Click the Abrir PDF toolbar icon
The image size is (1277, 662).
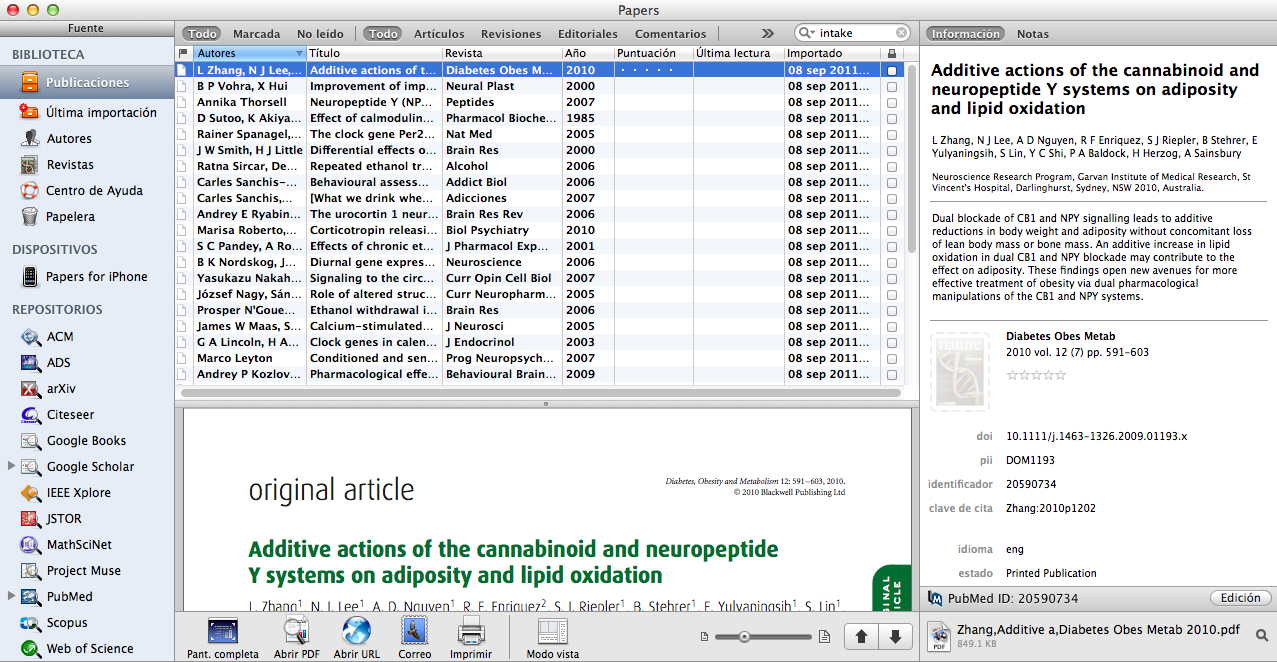point(296,631)
